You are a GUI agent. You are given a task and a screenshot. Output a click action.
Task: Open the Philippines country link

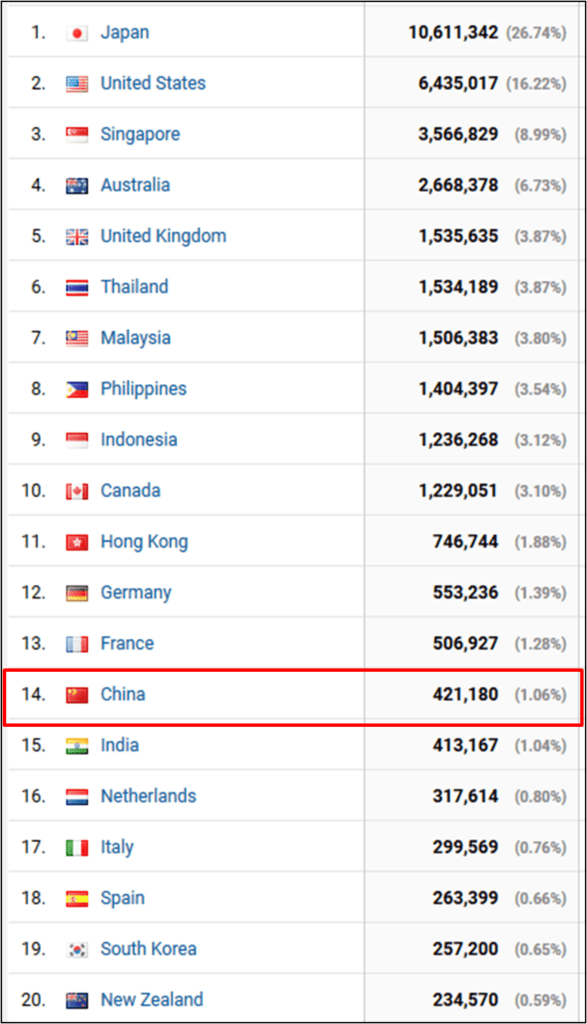[x=144, y=389]
